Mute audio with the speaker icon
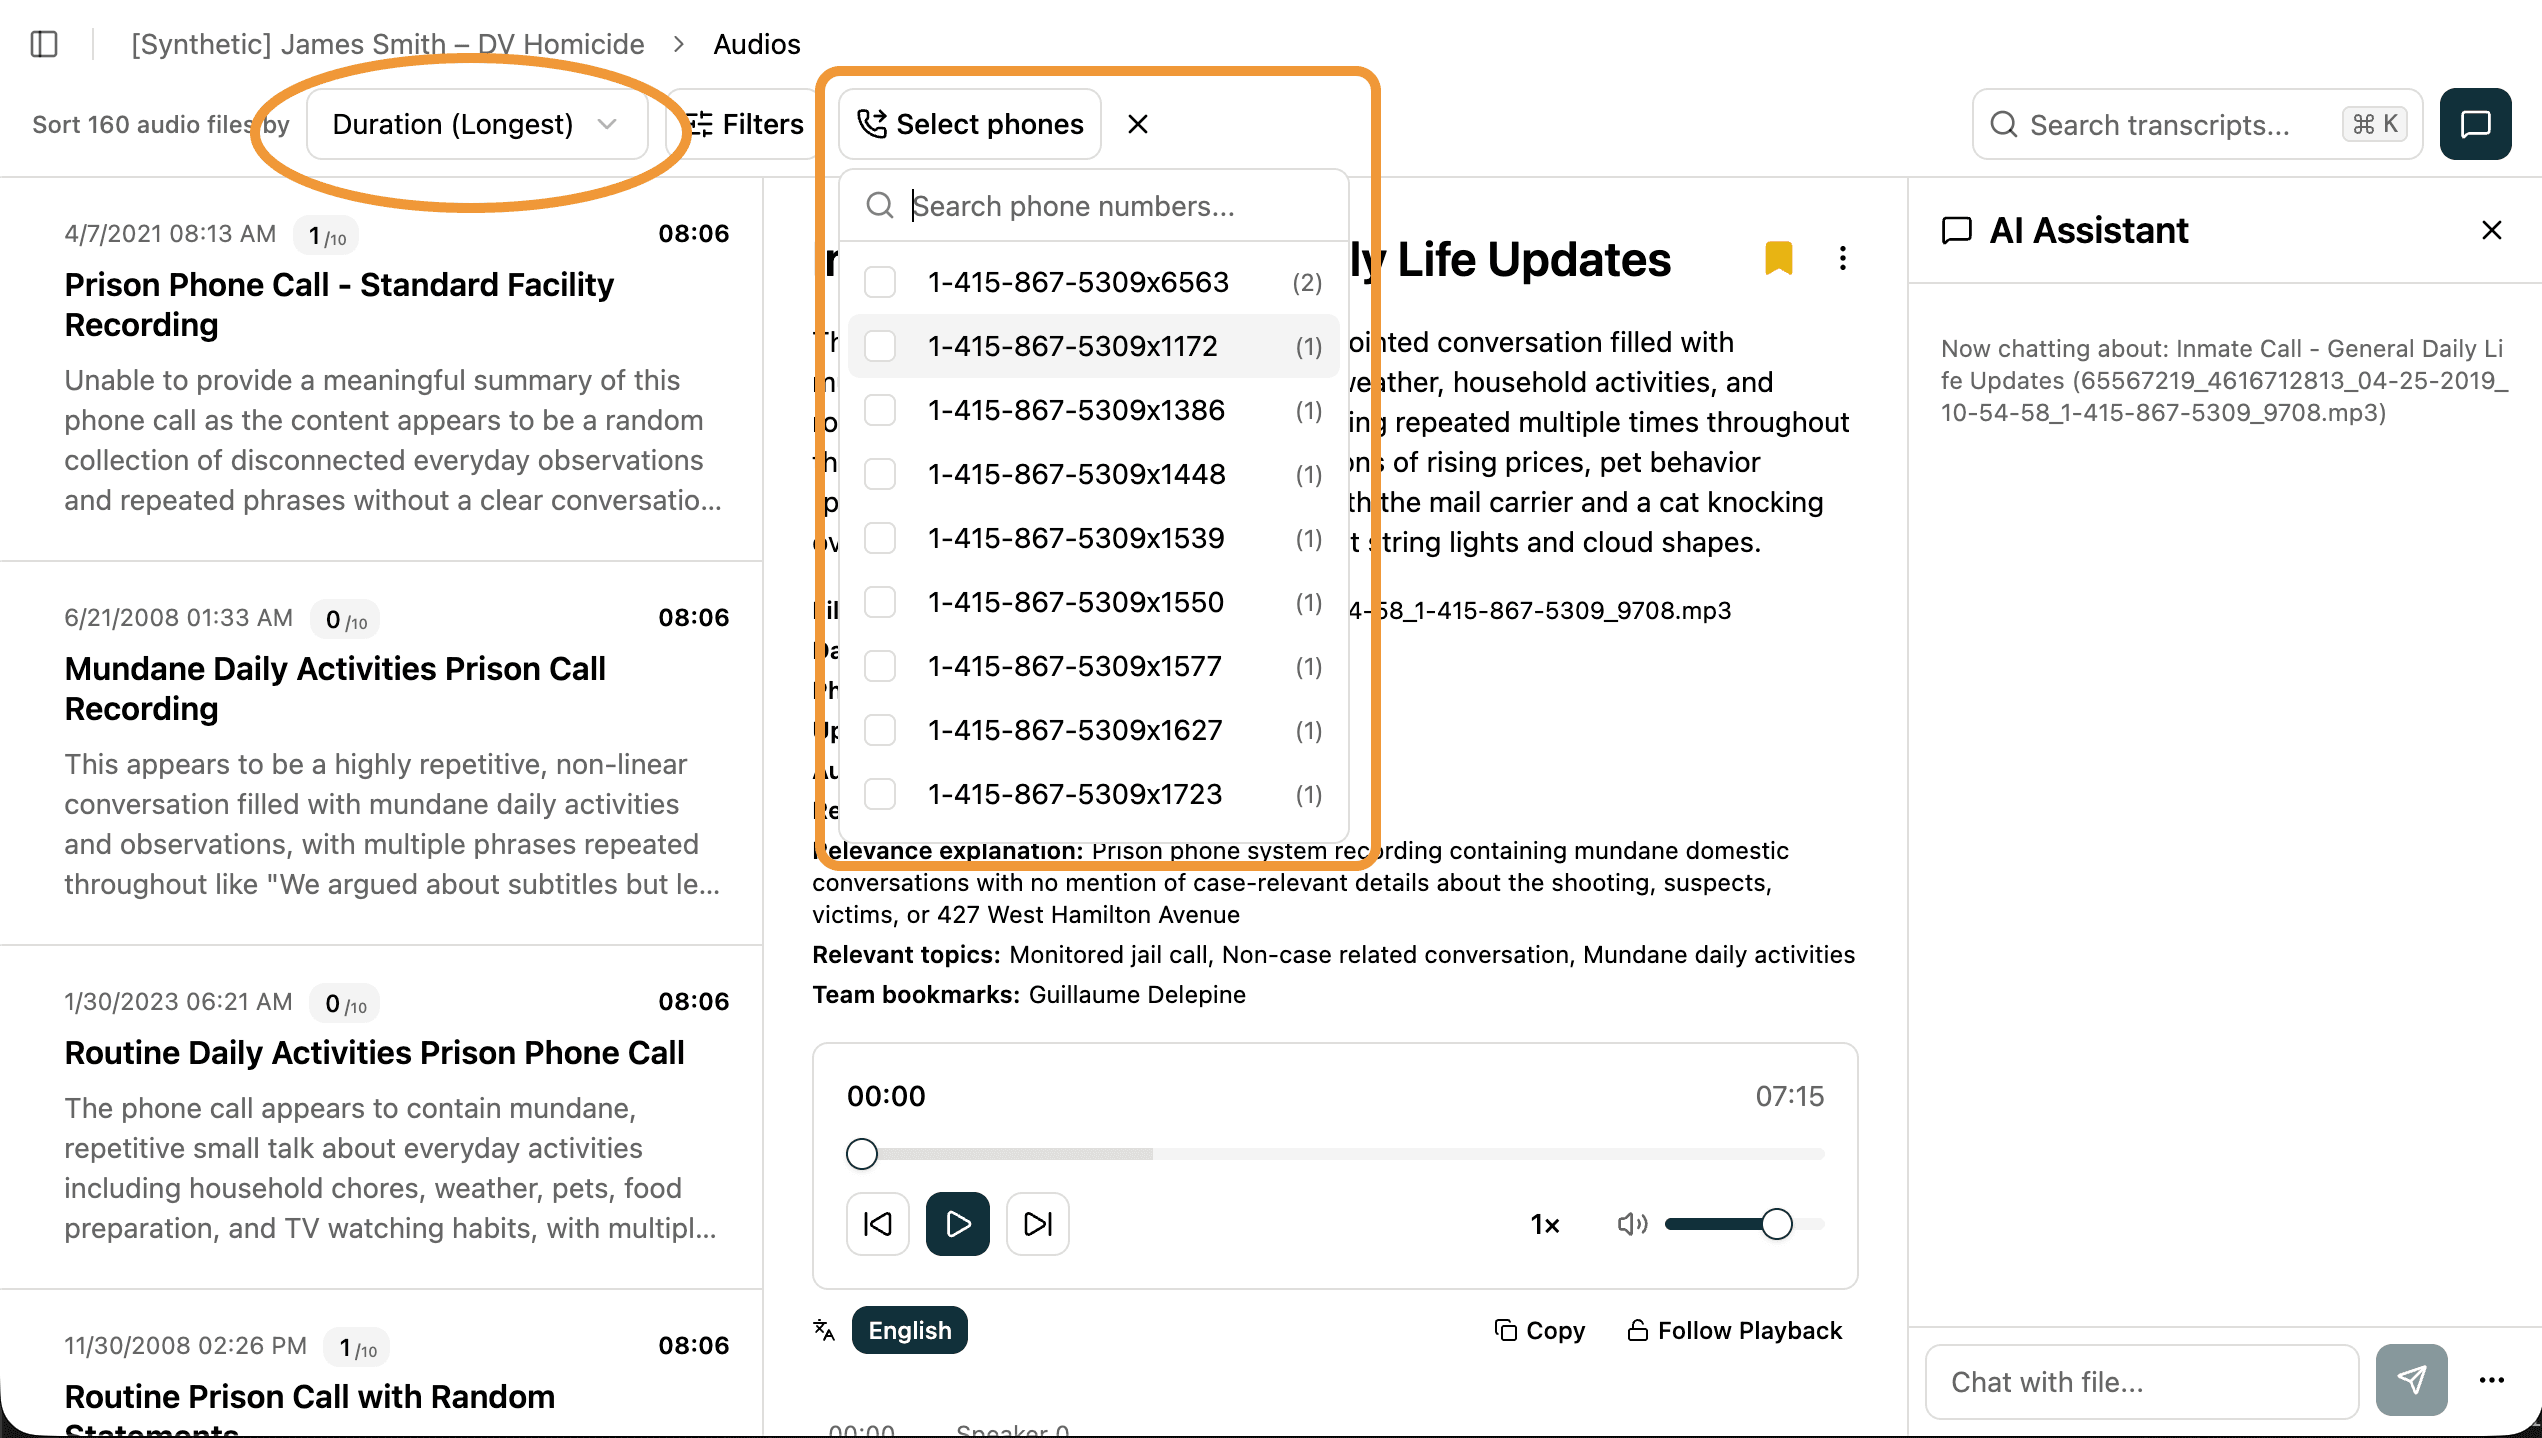Viewport: 2542px width, 1438px height. click(1631, 1223)
